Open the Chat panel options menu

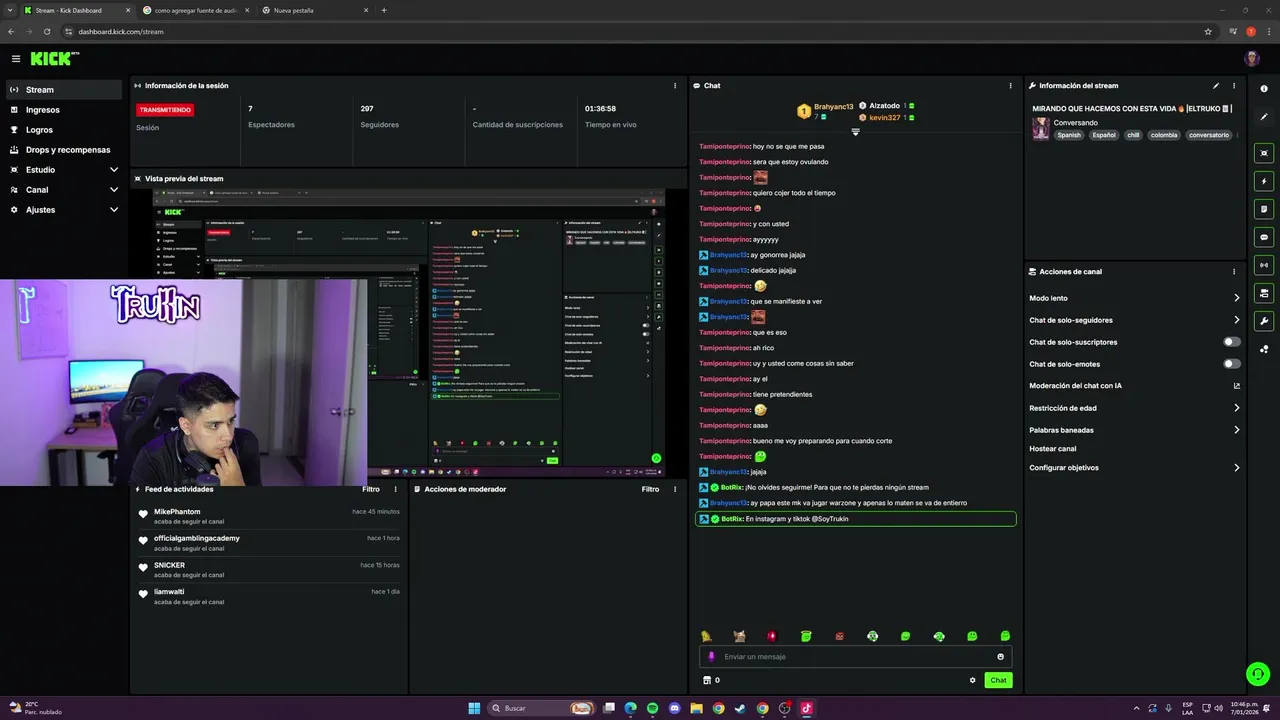pyautogui.click(x=1010, y=86)
